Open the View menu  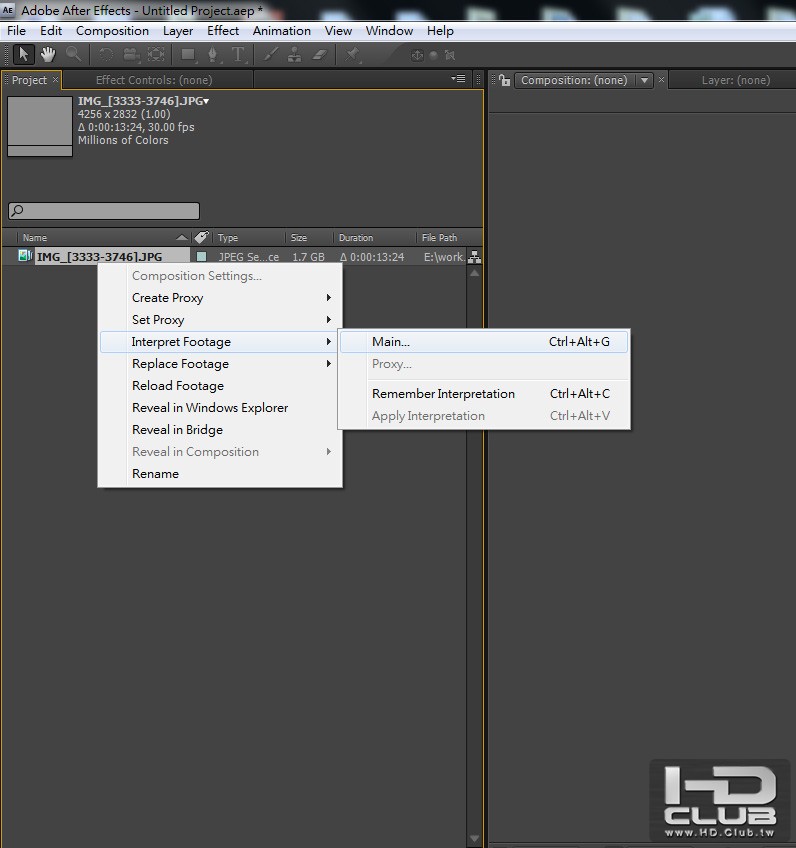point(339,31)
